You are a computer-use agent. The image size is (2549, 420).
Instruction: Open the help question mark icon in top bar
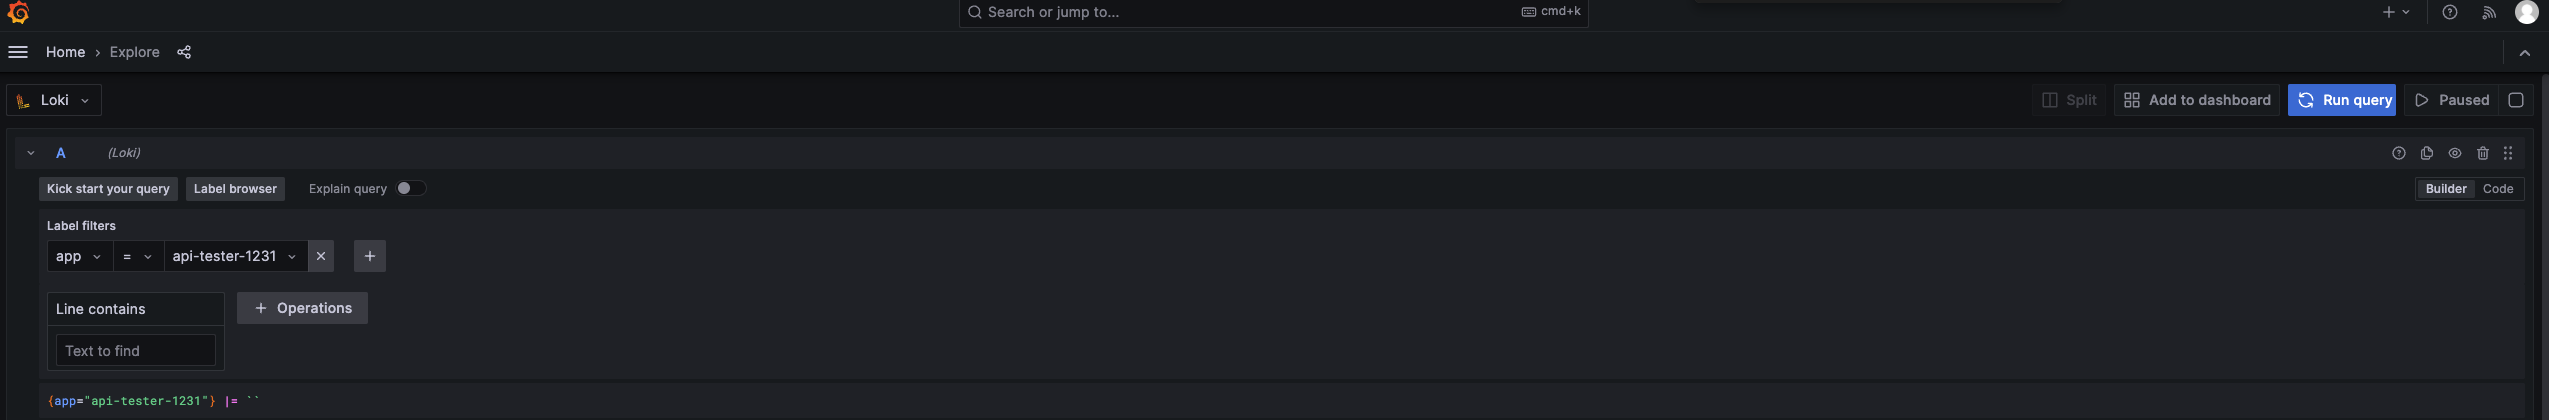click(x=2449, y=12)
